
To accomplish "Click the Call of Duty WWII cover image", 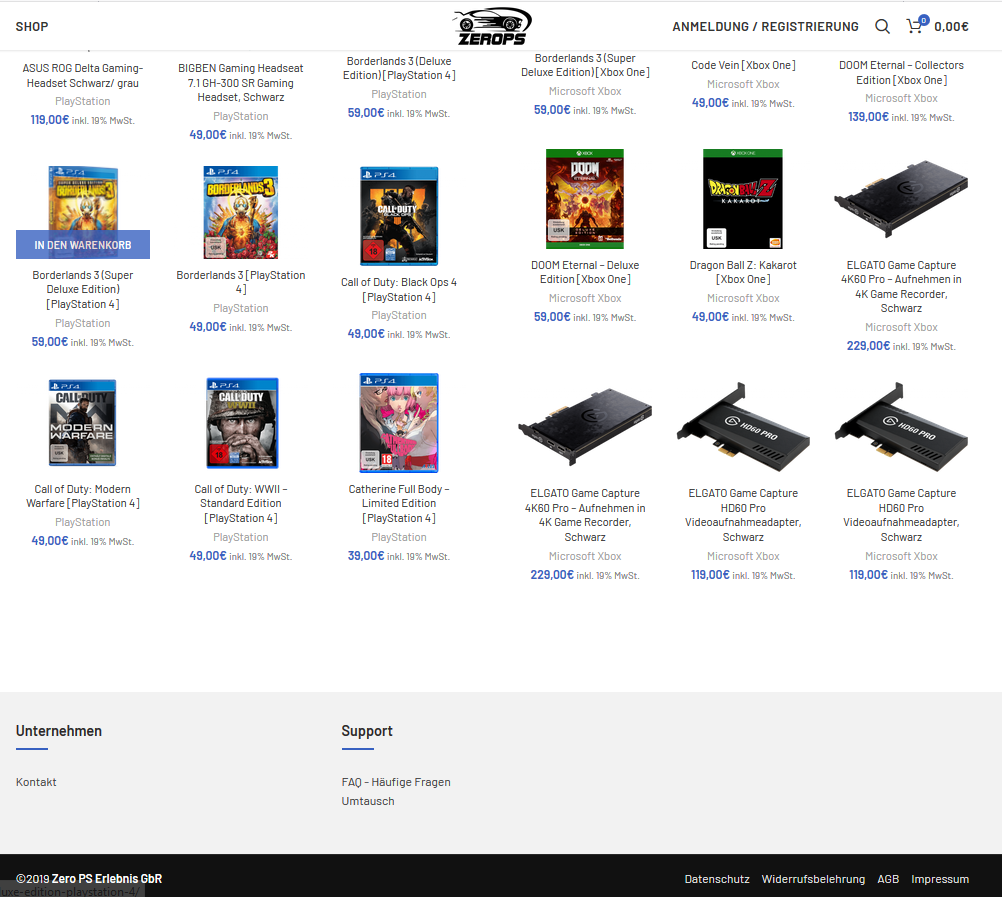I will (242, 422).
